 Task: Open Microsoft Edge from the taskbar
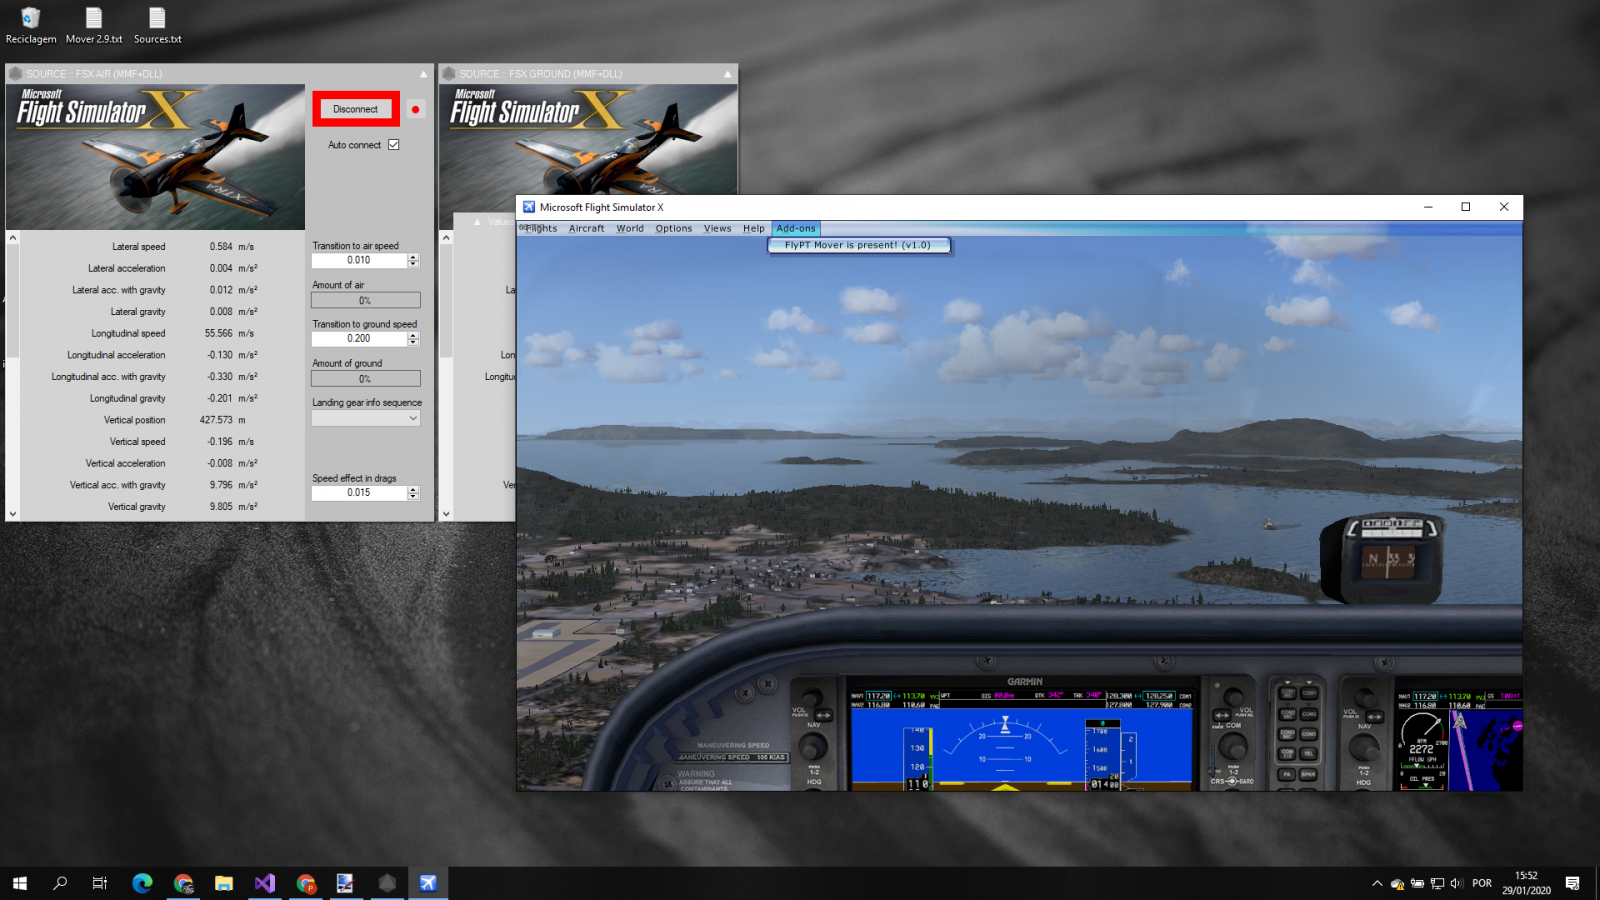(x=142, y=883)
